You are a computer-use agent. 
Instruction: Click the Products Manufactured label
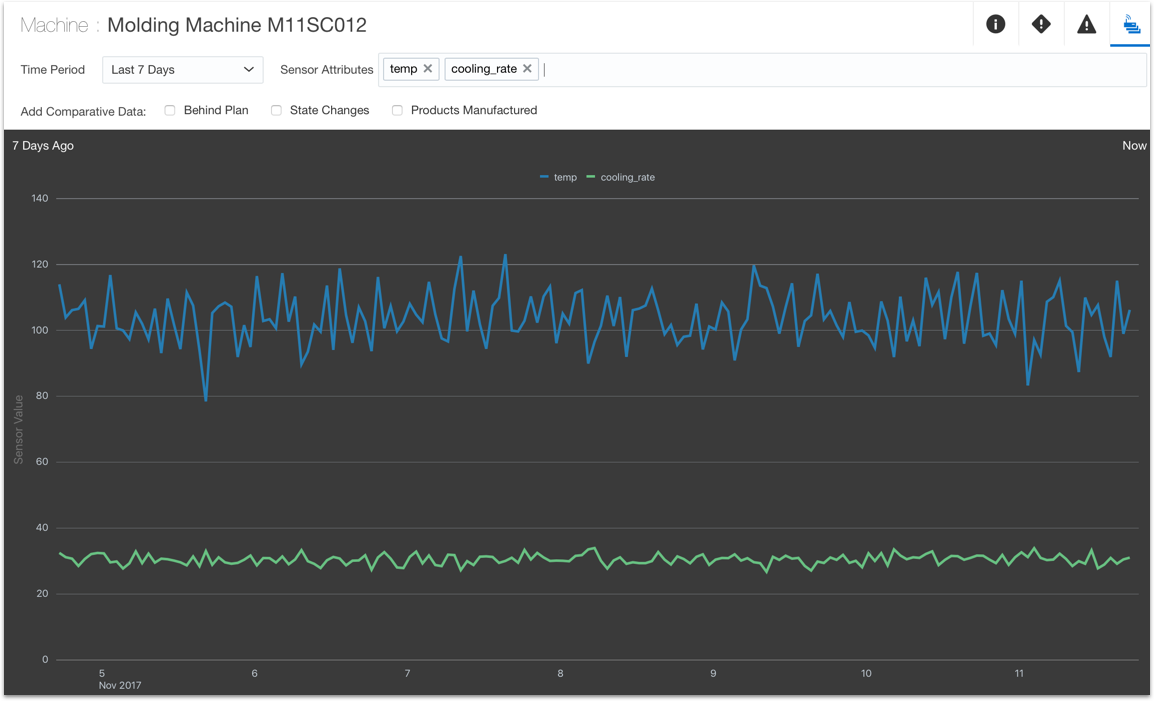(x=474, y=110)
